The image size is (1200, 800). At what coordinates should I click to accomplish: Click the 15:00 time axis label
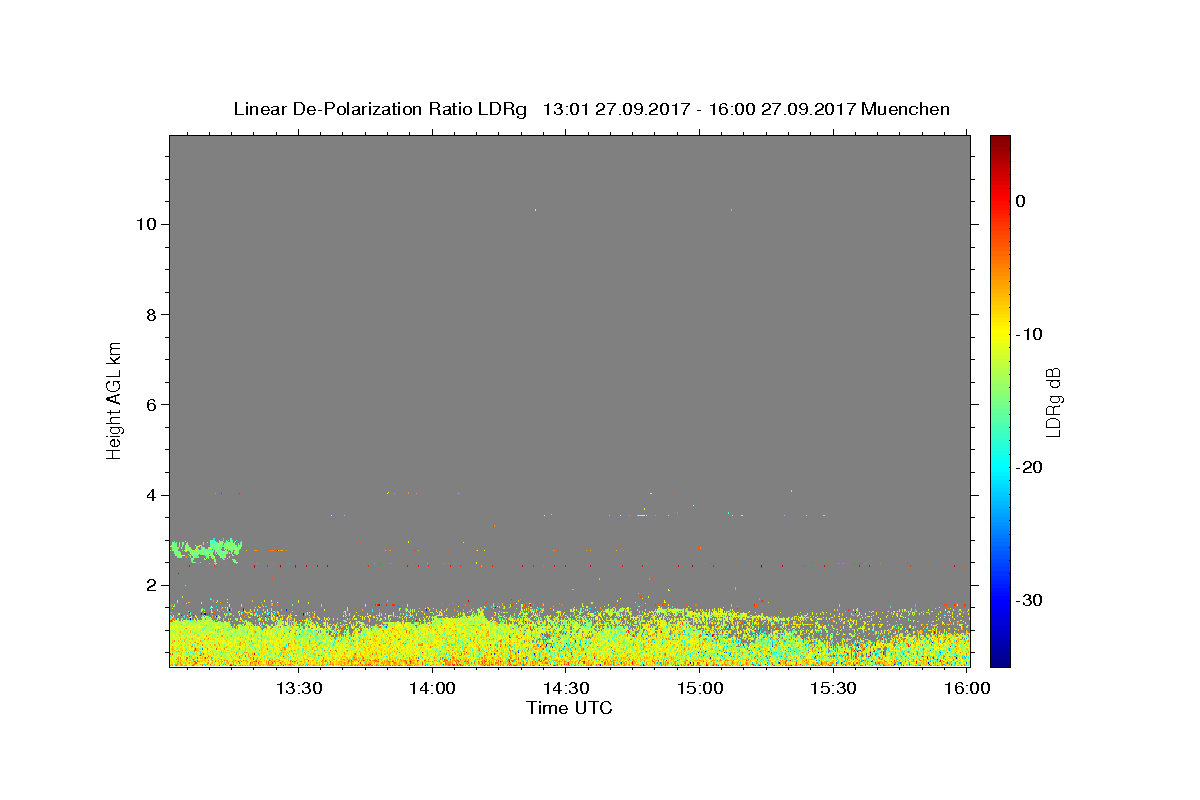click(700, 688)
